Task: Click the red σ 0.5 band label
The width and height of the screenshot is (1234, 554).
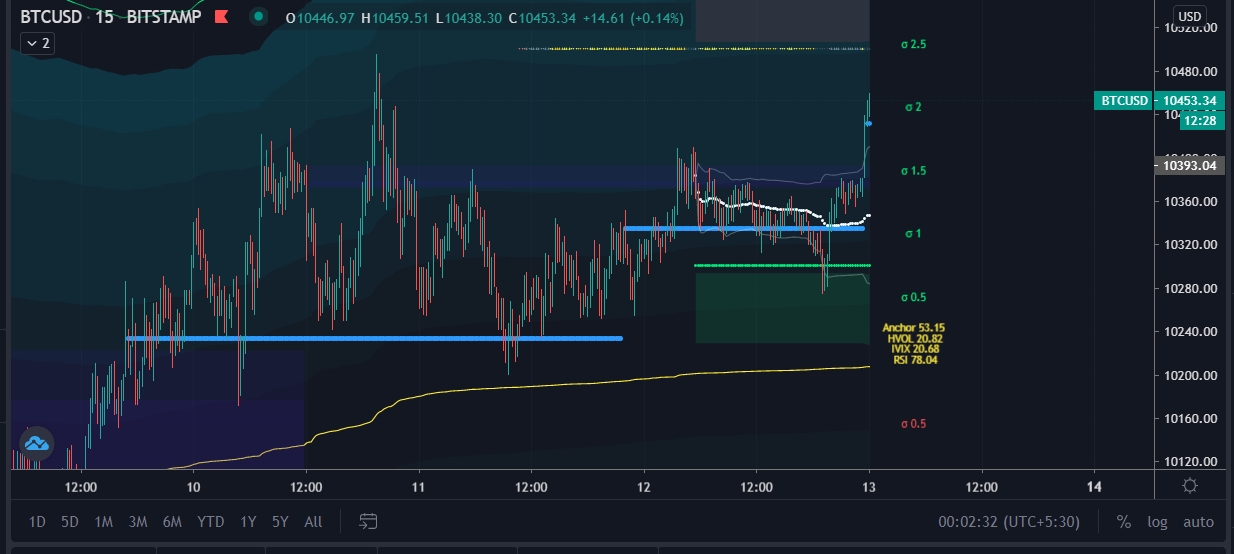Action: click(x=915, y=423)
